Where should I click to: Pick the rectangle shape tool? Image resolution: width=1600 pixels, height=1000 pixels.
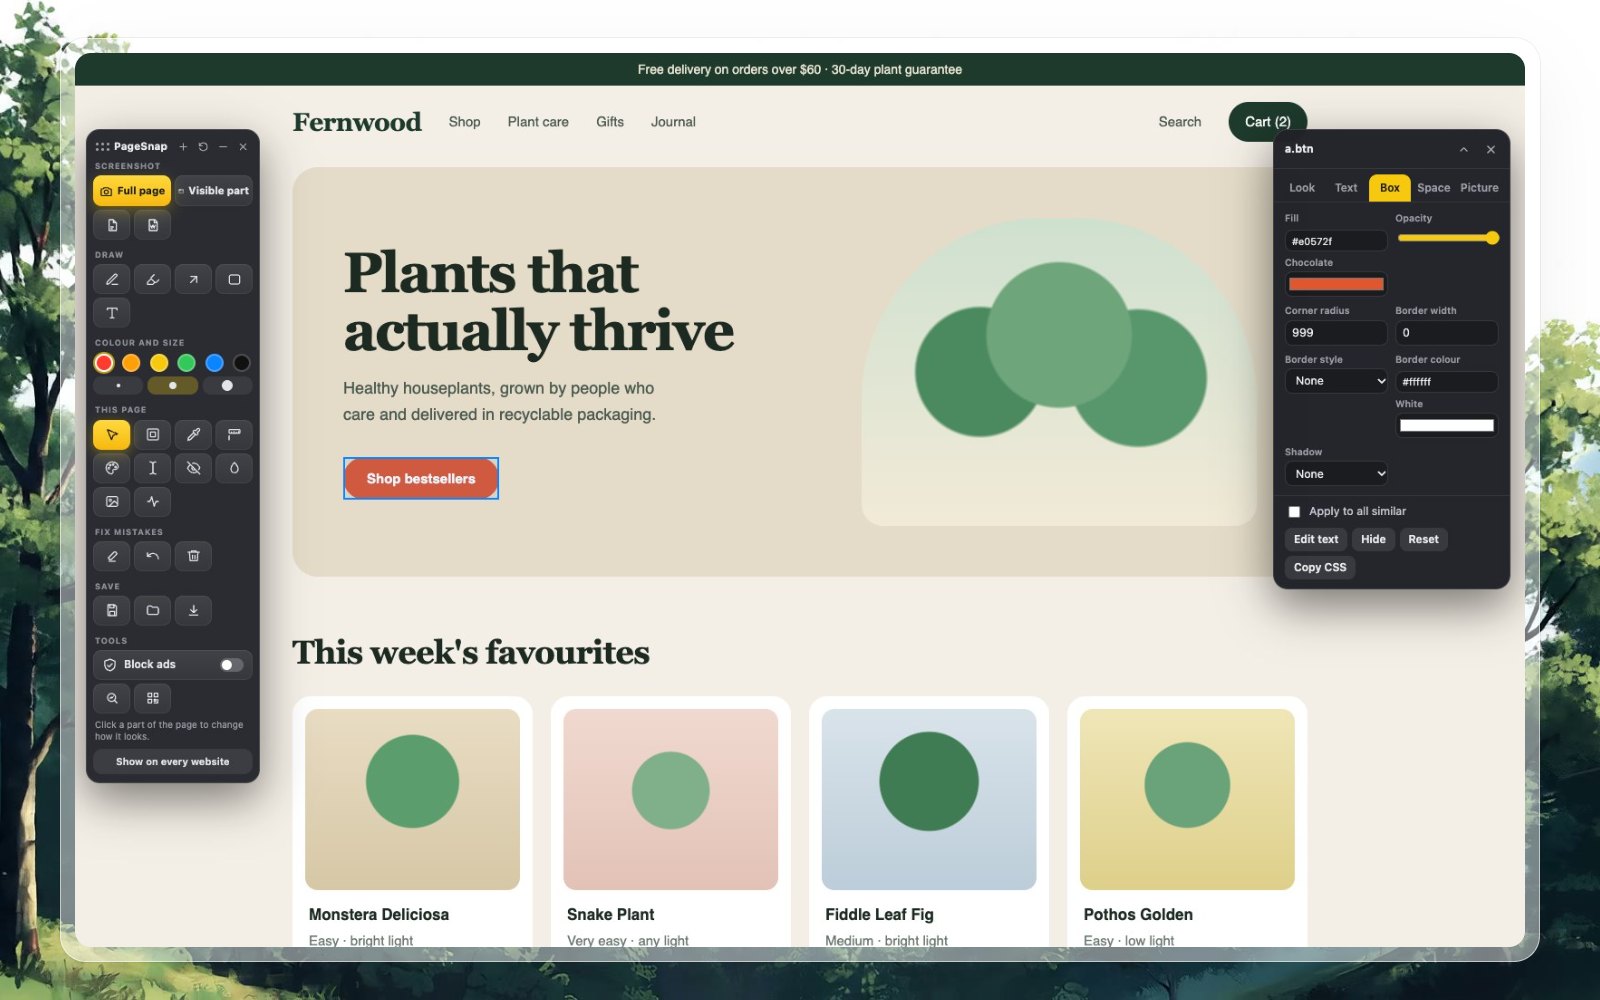(x=234, y=280)
